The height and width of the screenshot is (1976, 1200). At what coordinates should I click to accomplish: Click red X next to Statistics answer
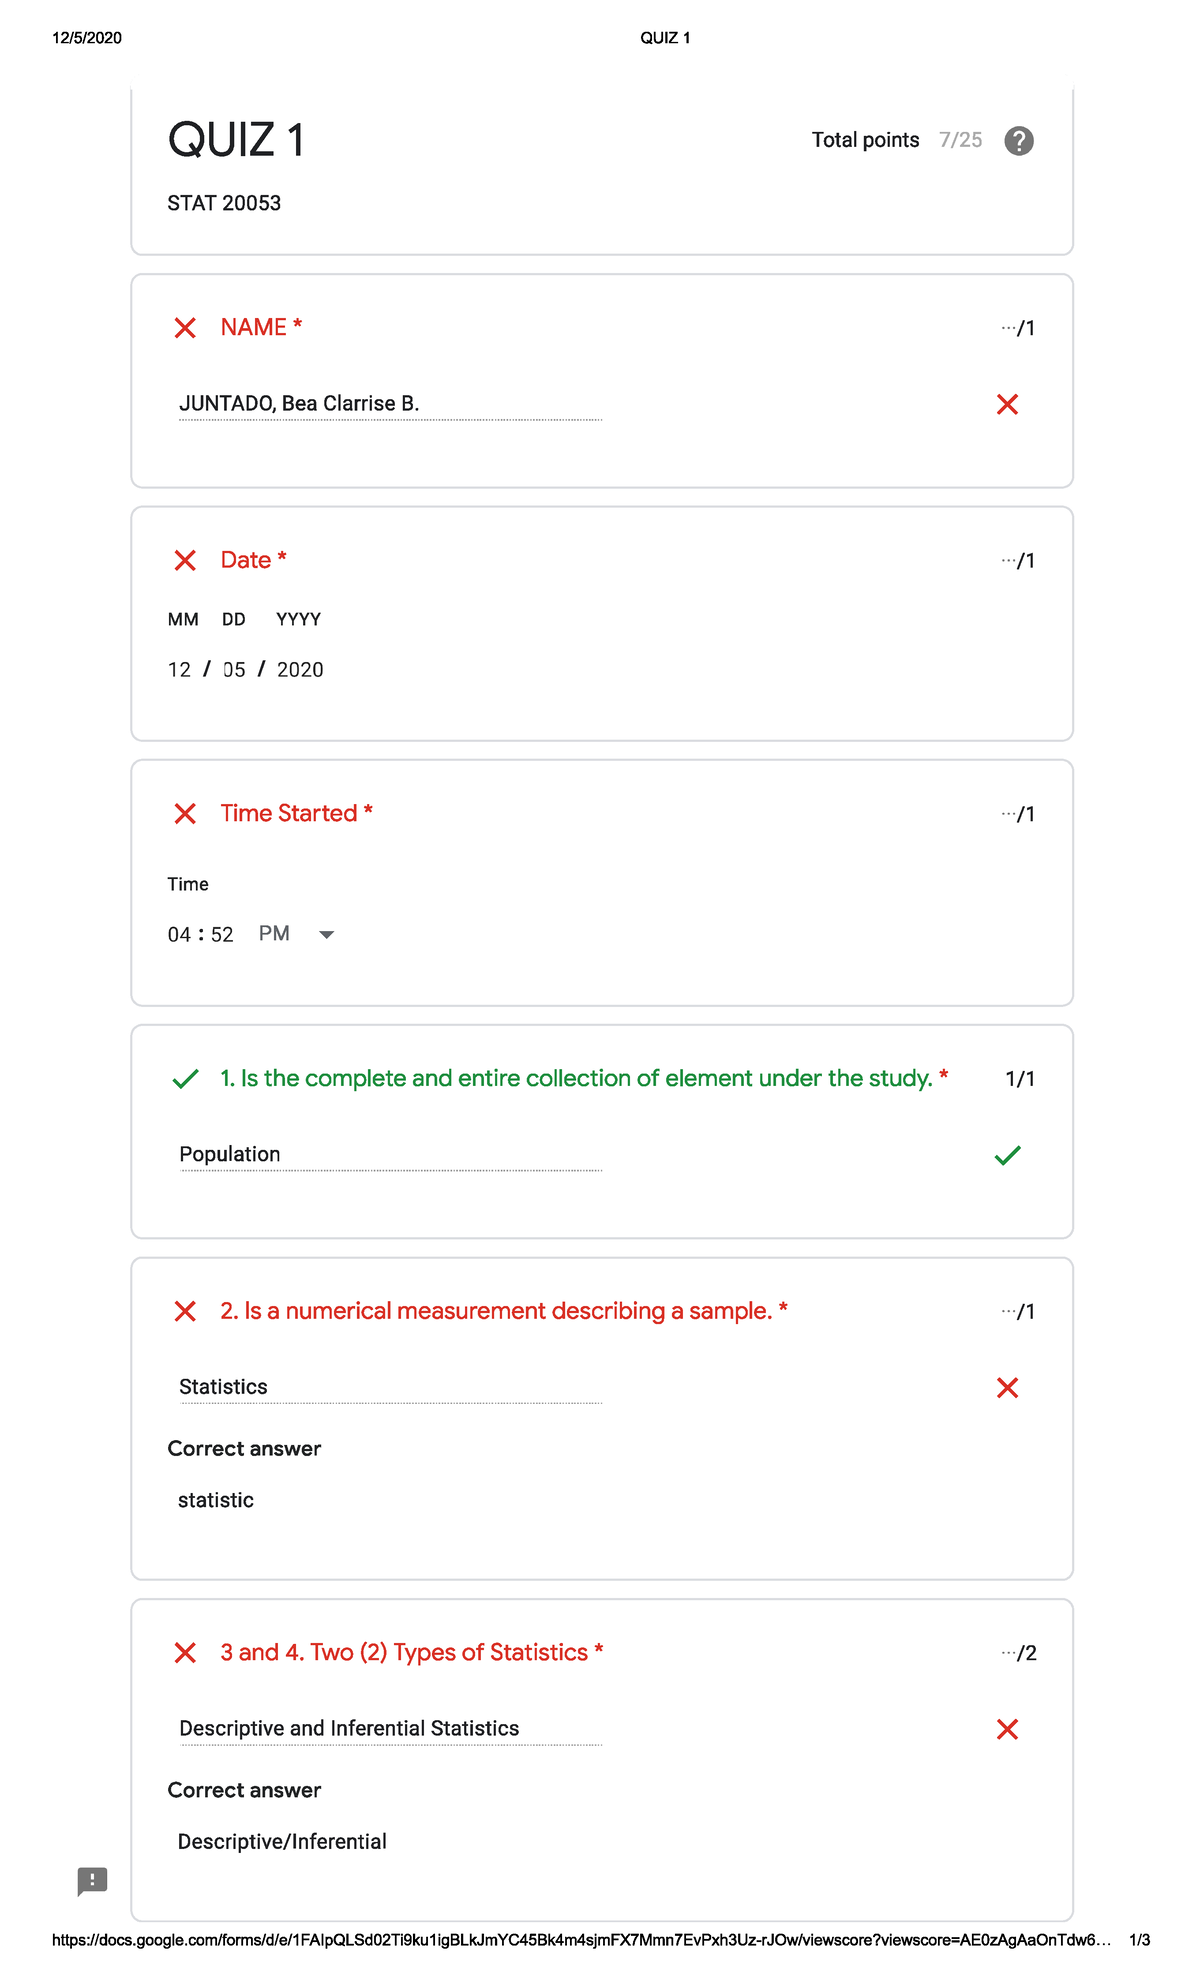tap(1007, 1387)
